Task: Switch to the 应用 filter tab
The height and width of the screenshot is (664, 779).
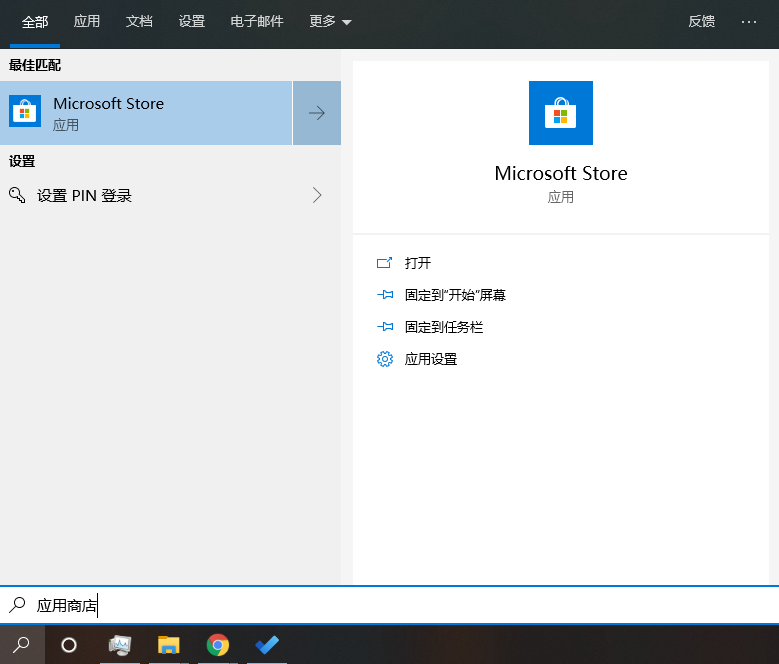Action: click(x=86, y=21)
